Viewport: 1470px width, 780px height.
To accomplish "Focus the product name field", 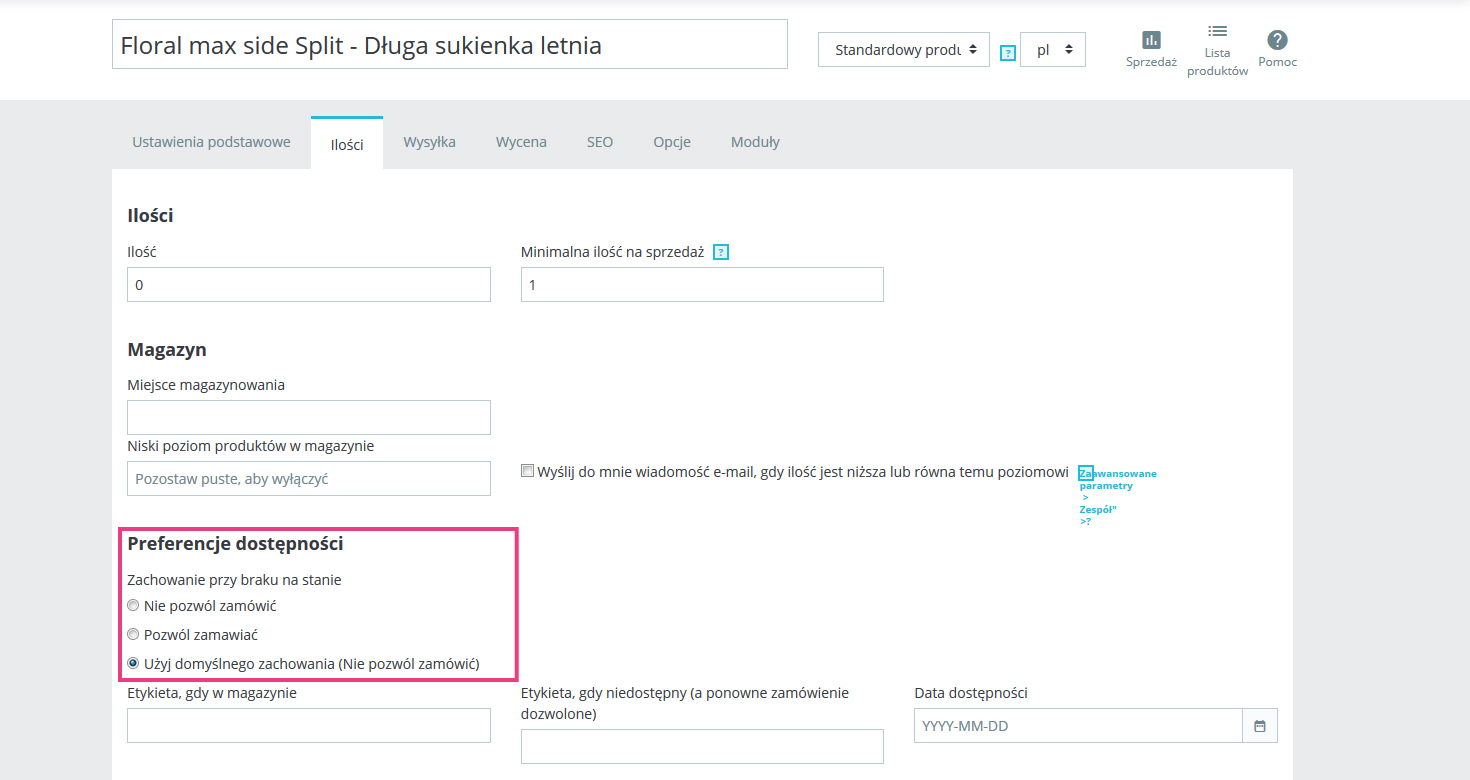I will (449, 45).
